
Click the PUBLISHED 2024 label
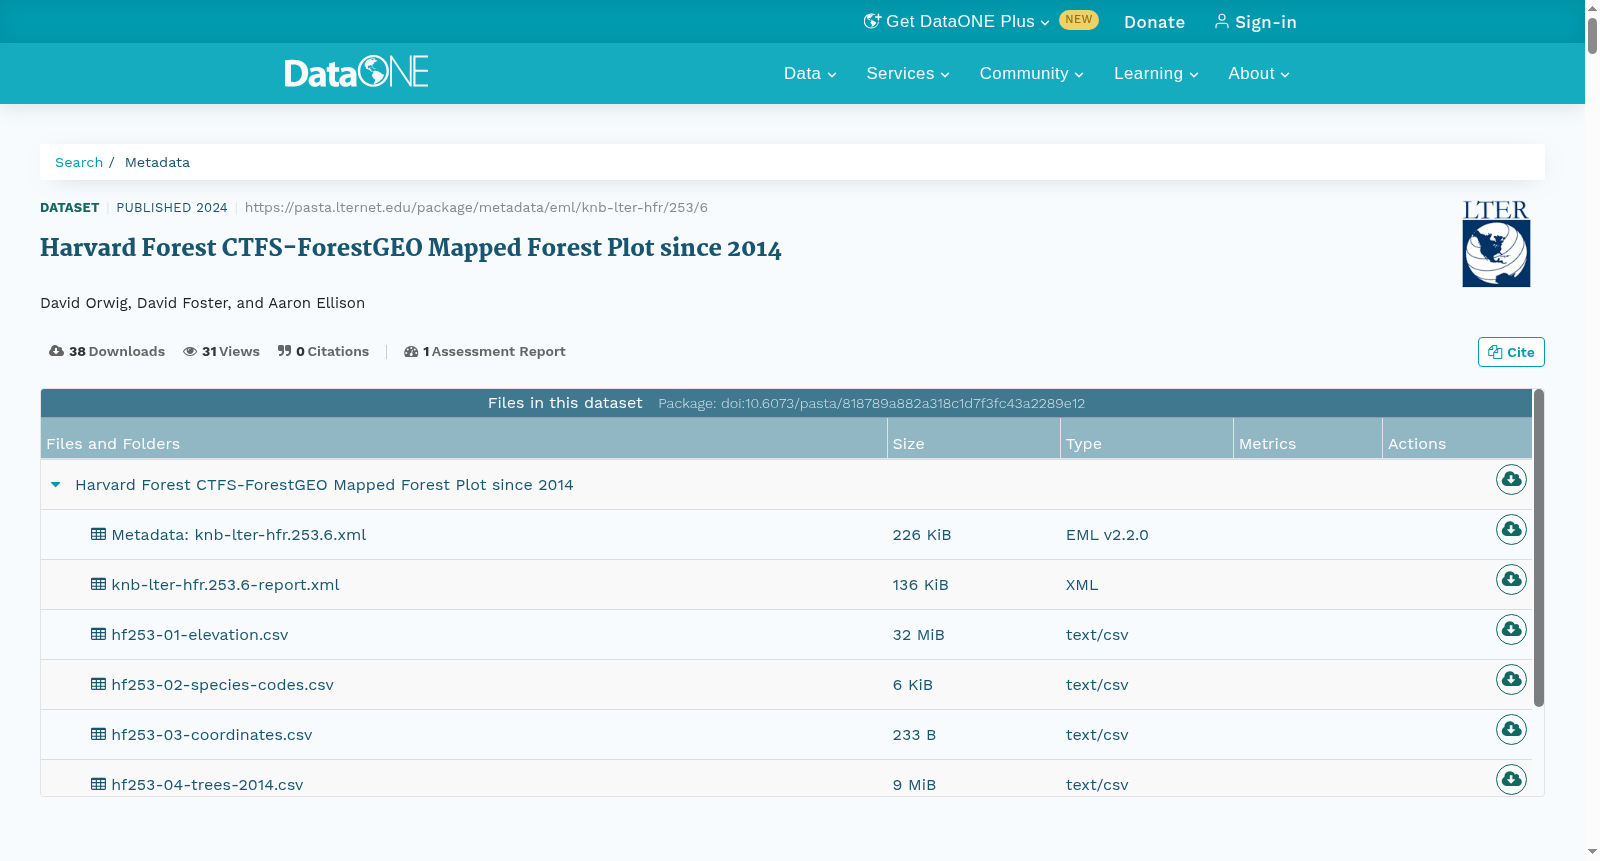click(172, 208)
